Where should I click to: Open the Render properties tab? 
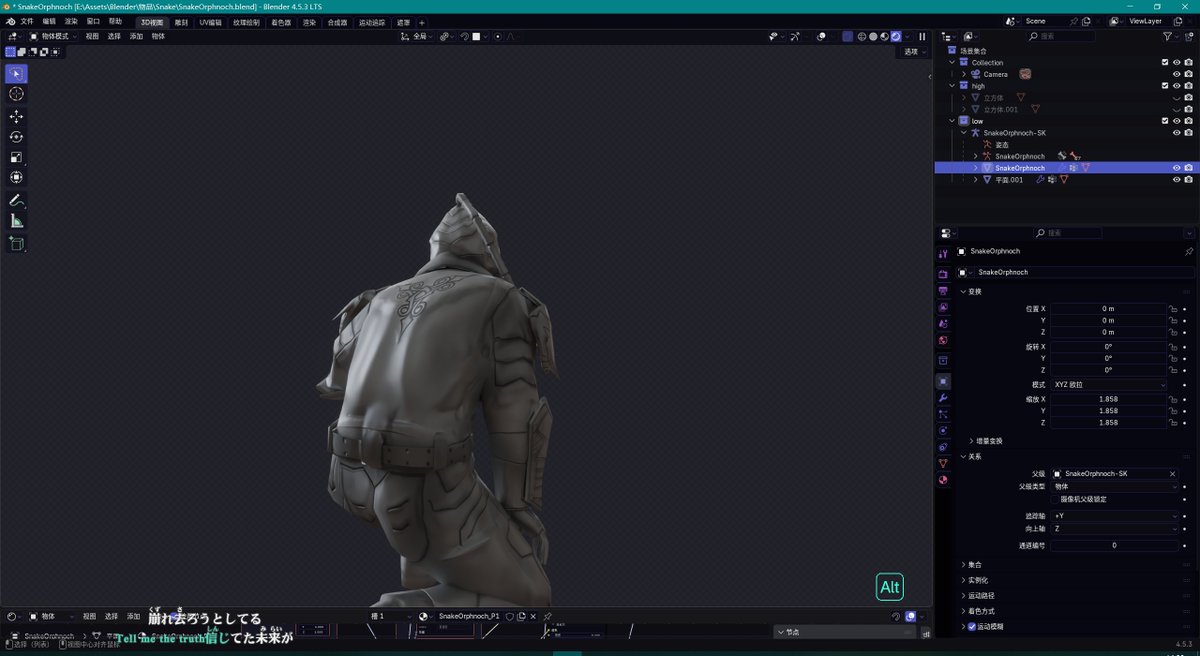943,274
